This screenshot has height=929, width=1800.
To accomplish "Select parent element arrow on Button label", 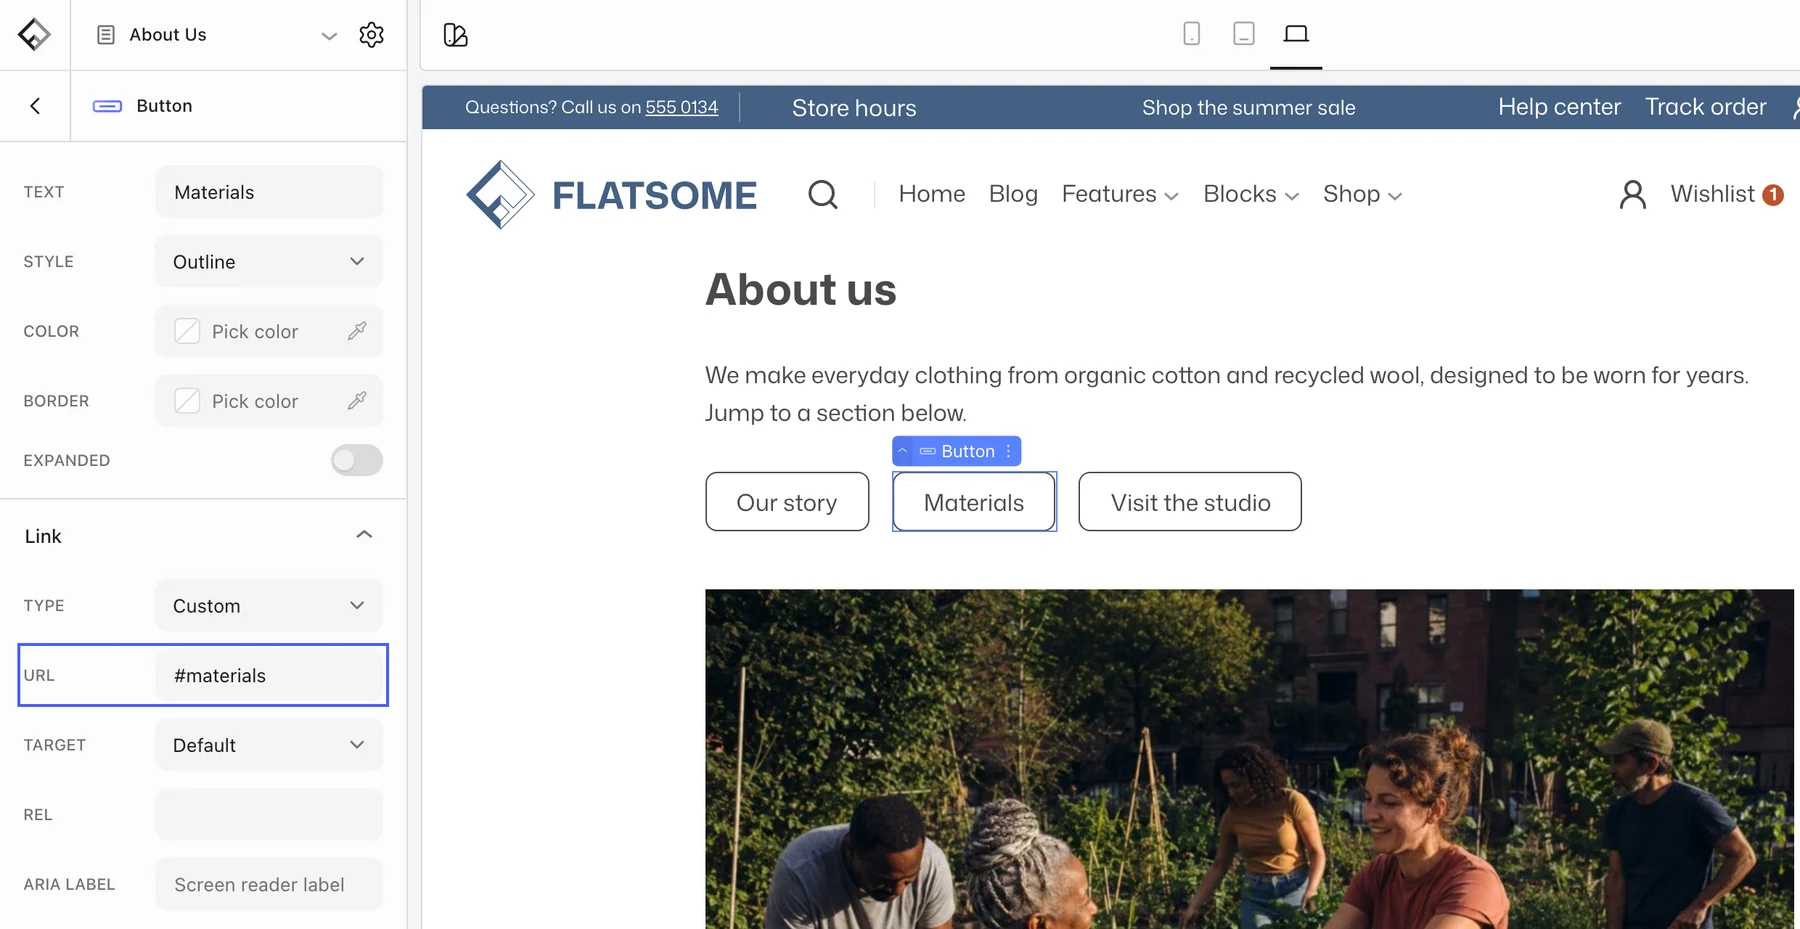I will [x=902, y=451].
